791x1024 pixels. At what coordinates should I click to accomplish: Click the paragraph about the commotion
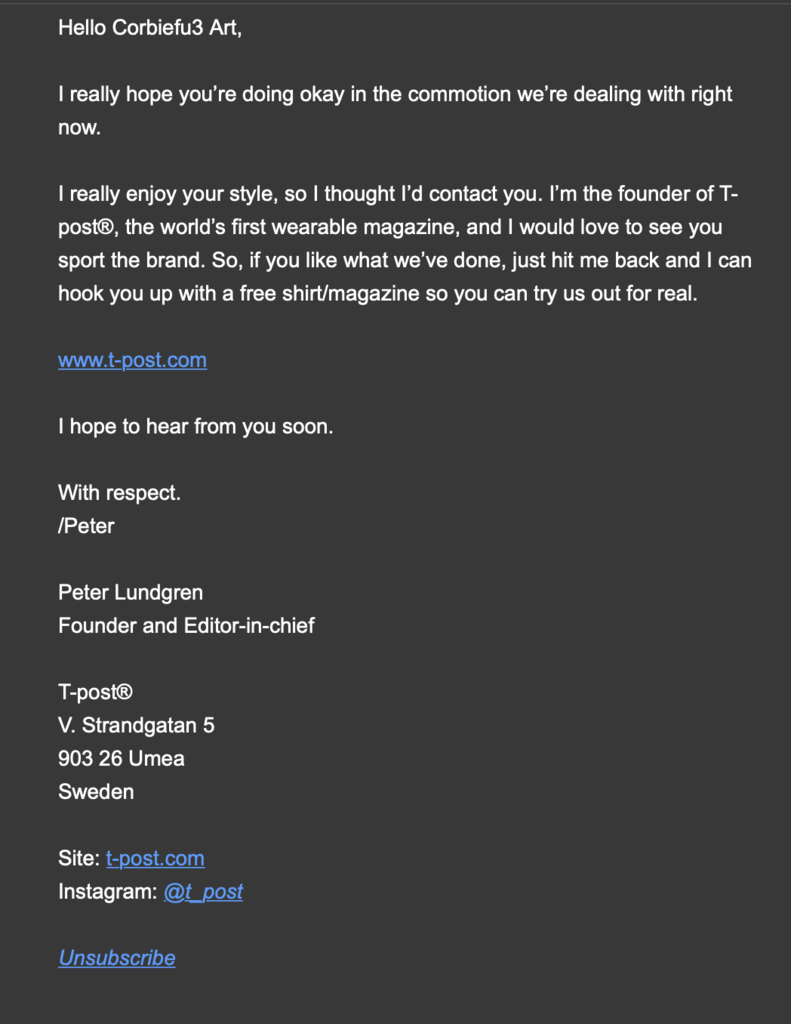(x=395, y=110)
